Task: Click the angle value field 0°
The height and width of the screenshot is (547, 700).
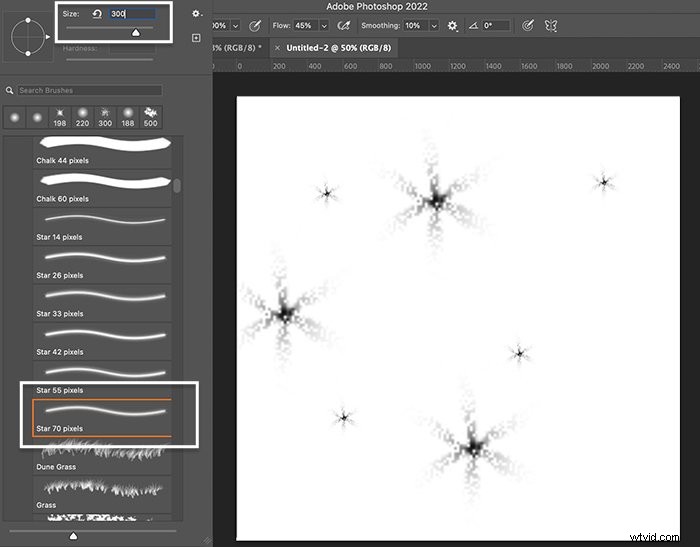Action: tap(496, 26)
